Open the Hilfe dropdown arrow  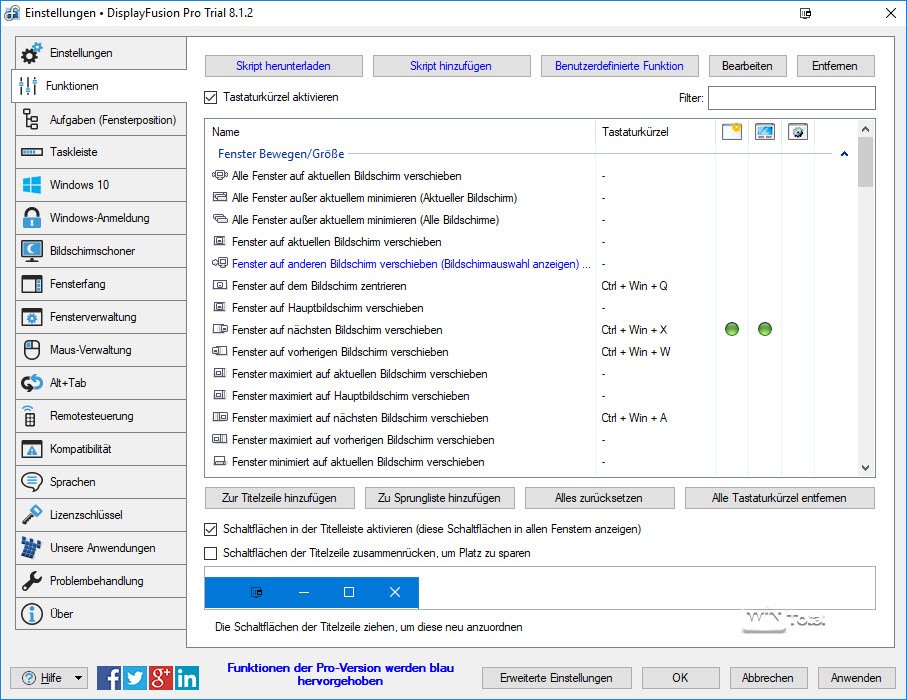coord(78,677)
